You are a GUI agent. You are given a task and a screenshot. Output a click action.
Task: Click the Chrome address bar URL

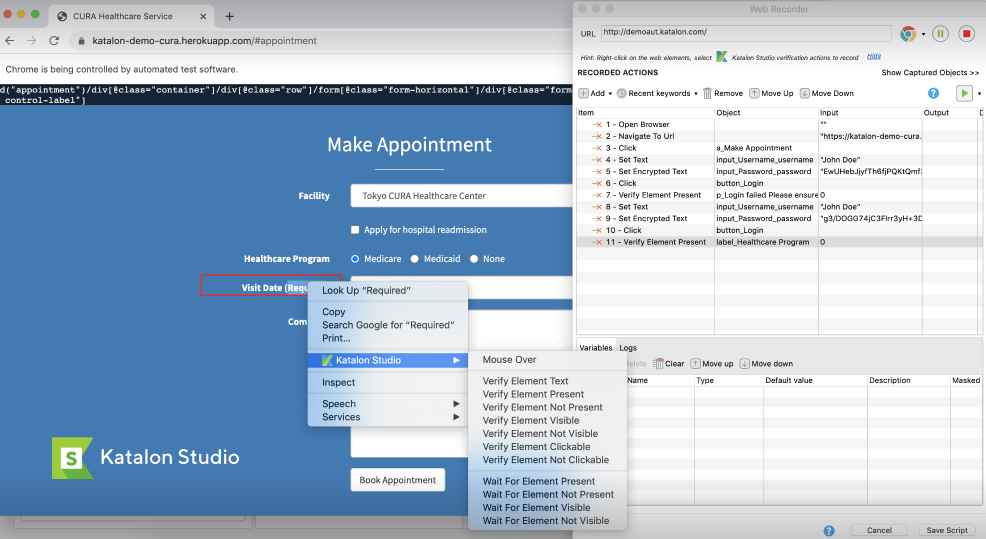pos(204,41)
